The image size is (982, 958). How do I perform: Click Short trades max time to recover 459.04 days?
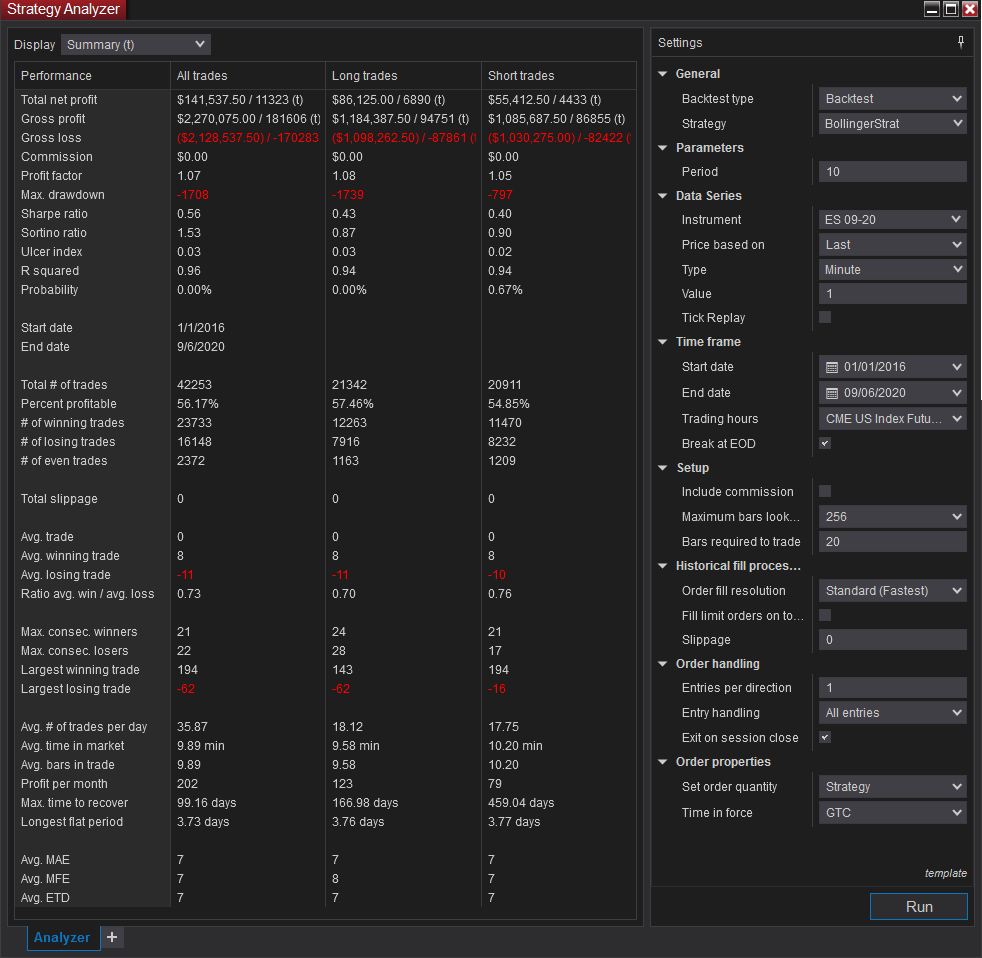(521, 803)
